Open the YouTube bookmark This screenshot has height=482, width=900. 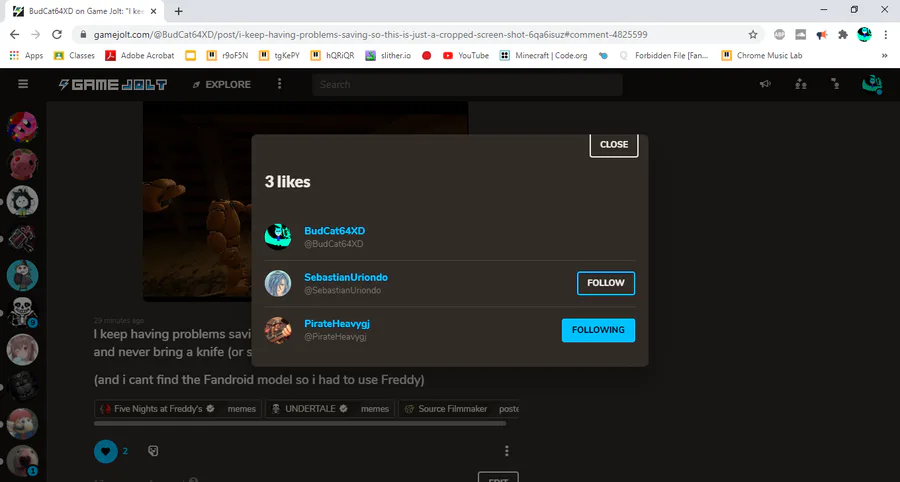pyautogui.click(x=466, y=56)
